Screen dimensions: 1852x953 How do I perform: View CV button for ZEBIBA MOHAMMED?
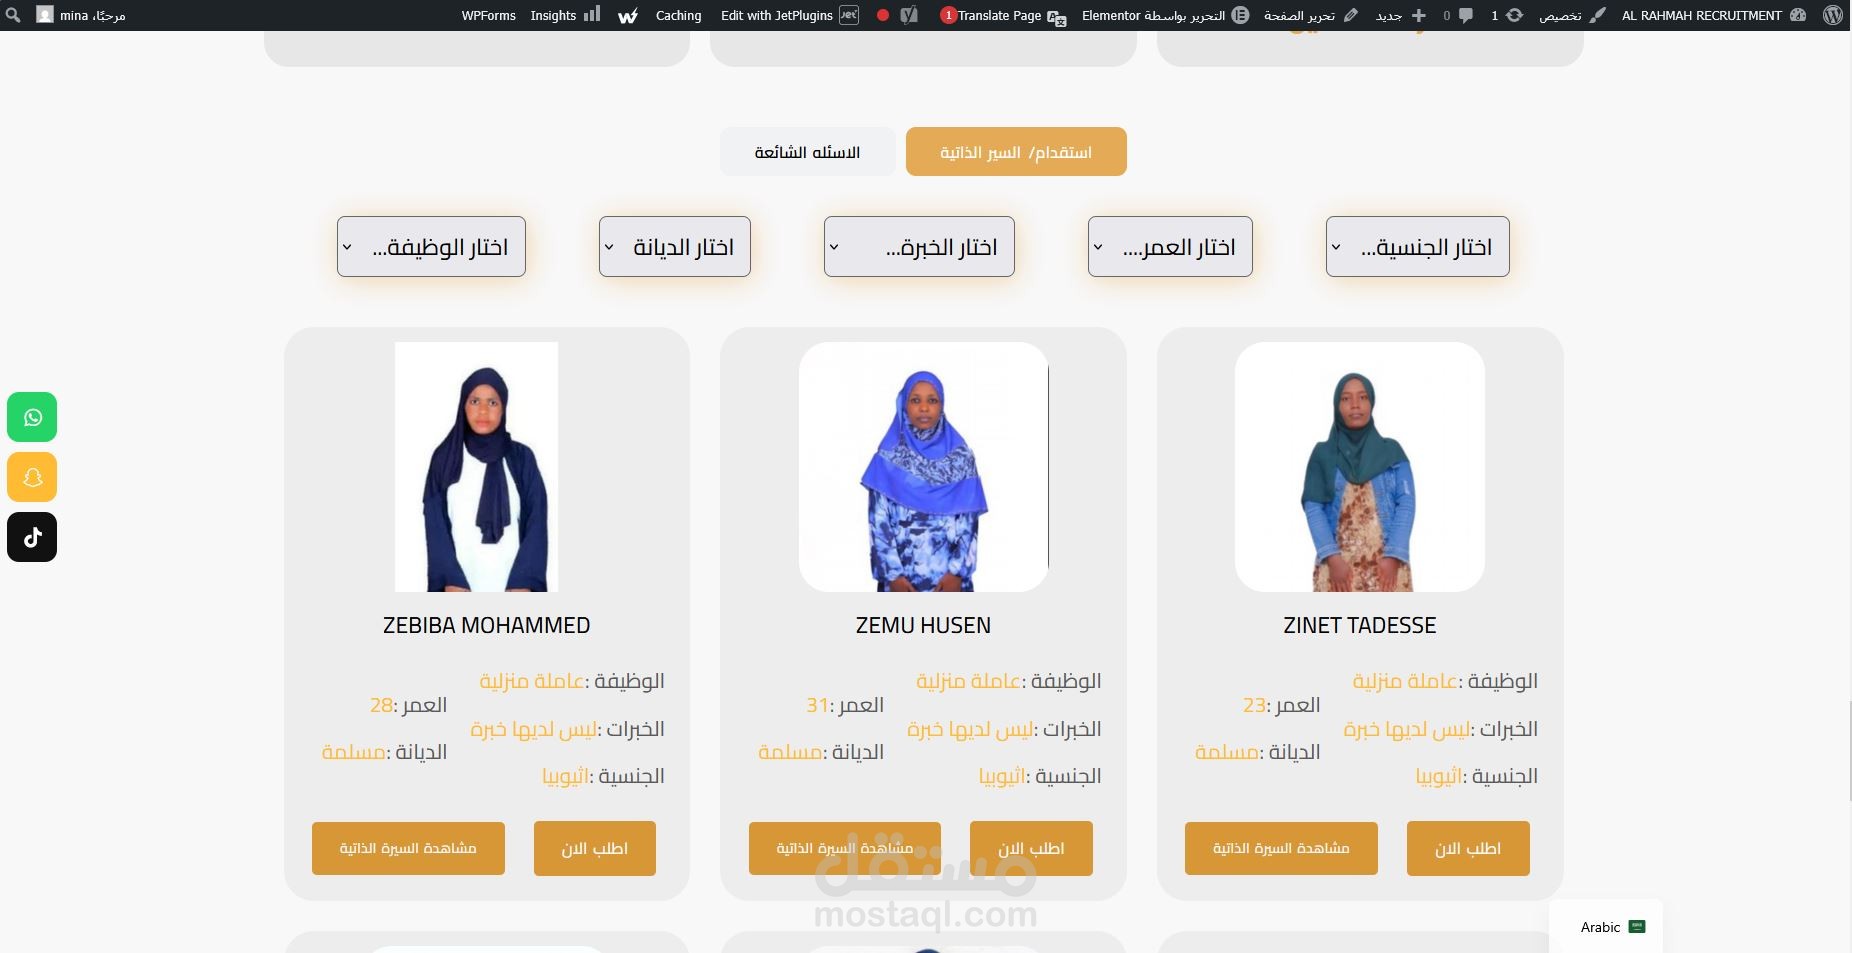tap(408, 848)
